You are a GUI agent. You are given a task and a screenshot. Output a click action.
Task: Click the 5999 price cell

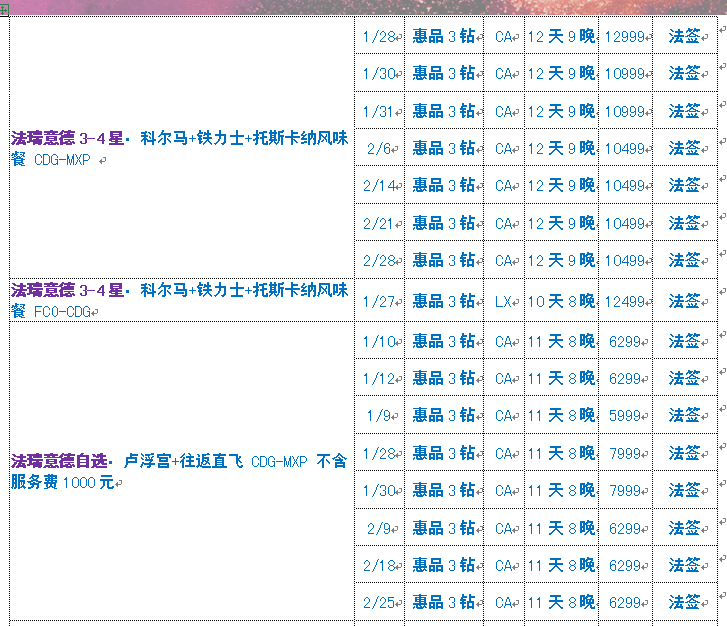point(626,415)
